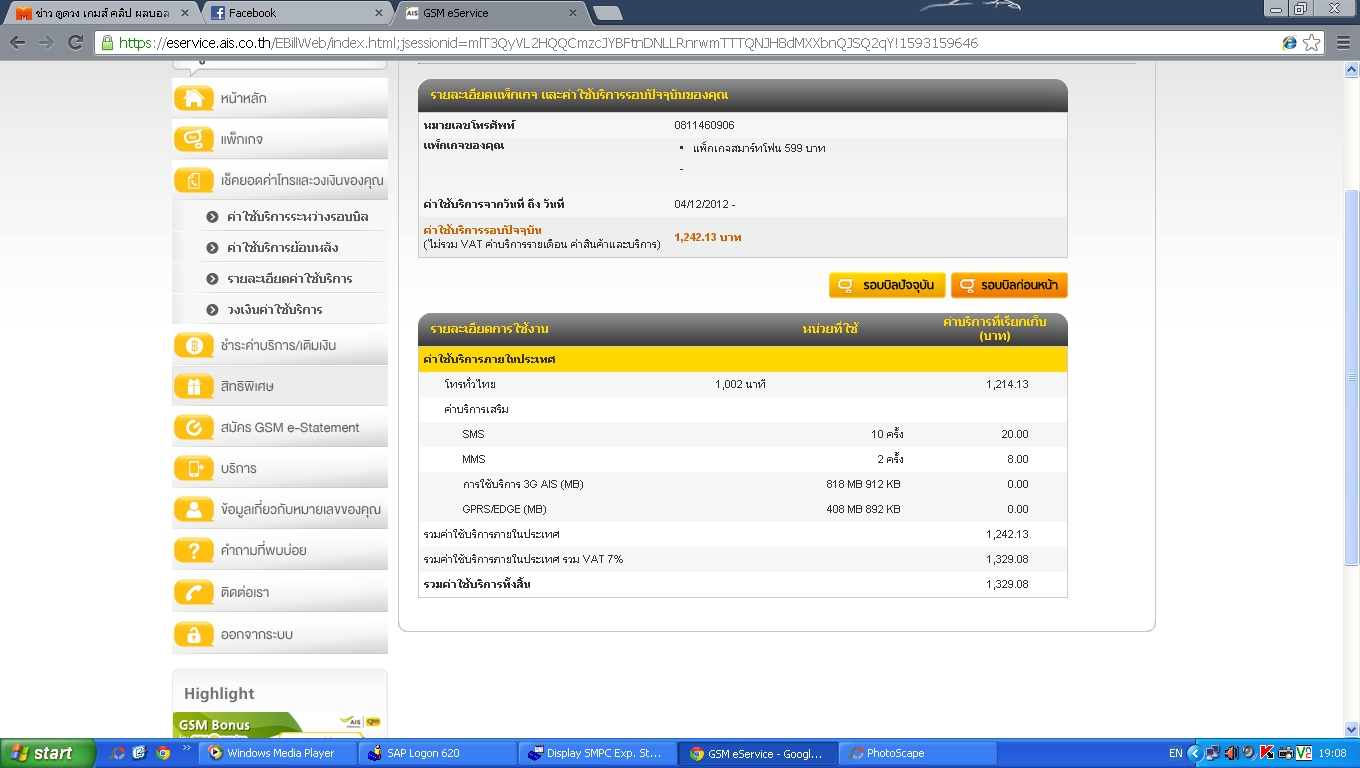Click the MMS row label

point(474,459)
